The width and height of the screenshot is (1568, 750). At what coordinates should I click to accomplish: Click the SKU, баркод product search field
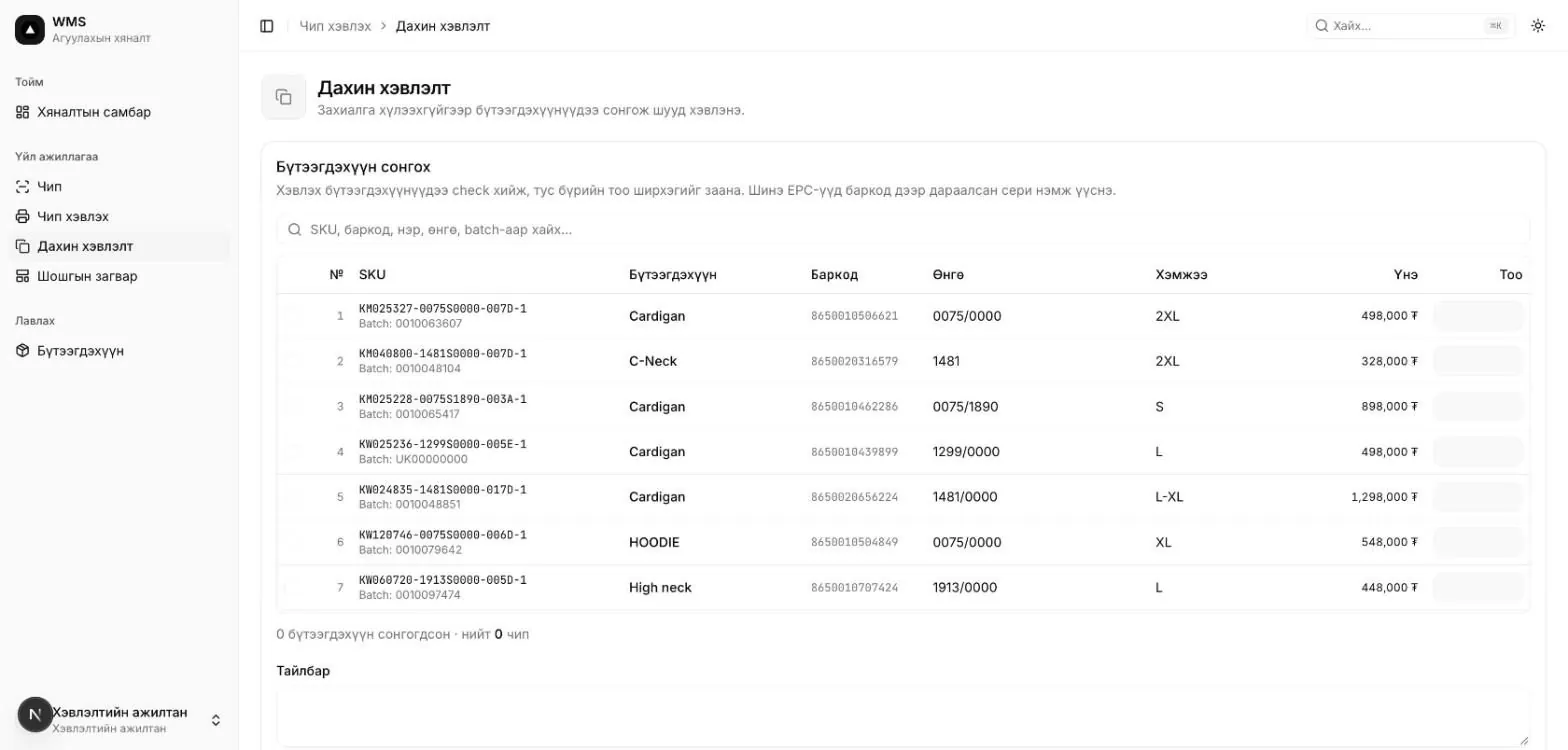pyautogui.click(x=903, y=230)
